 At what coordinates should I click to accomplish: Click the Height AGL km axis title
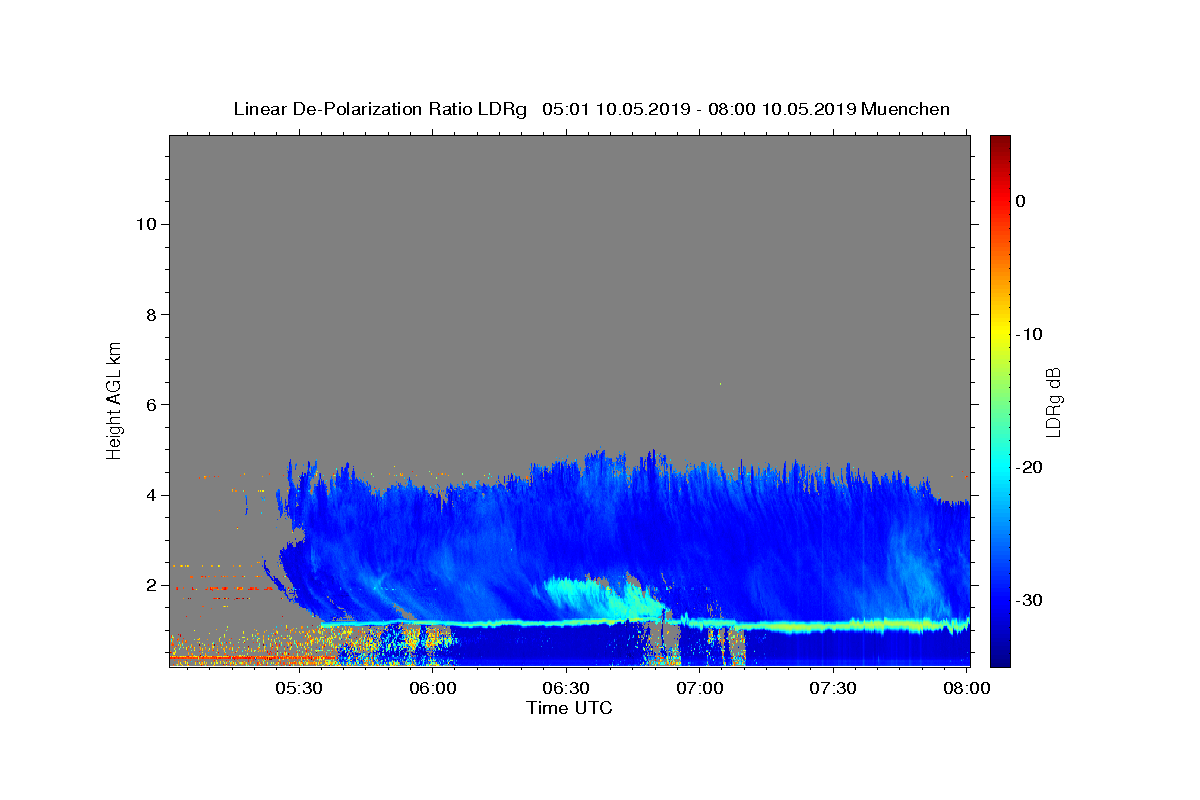[x=114, y=399]
